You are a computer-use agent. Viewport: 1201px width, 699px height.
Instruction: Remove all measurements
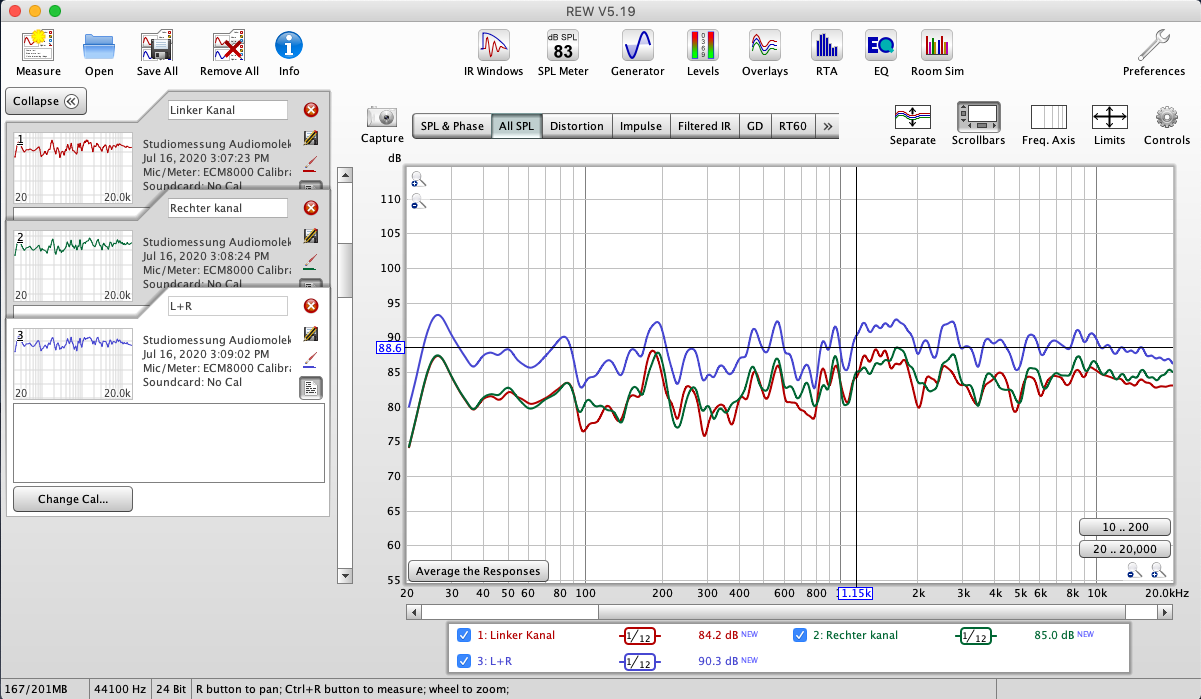point(229,53)
